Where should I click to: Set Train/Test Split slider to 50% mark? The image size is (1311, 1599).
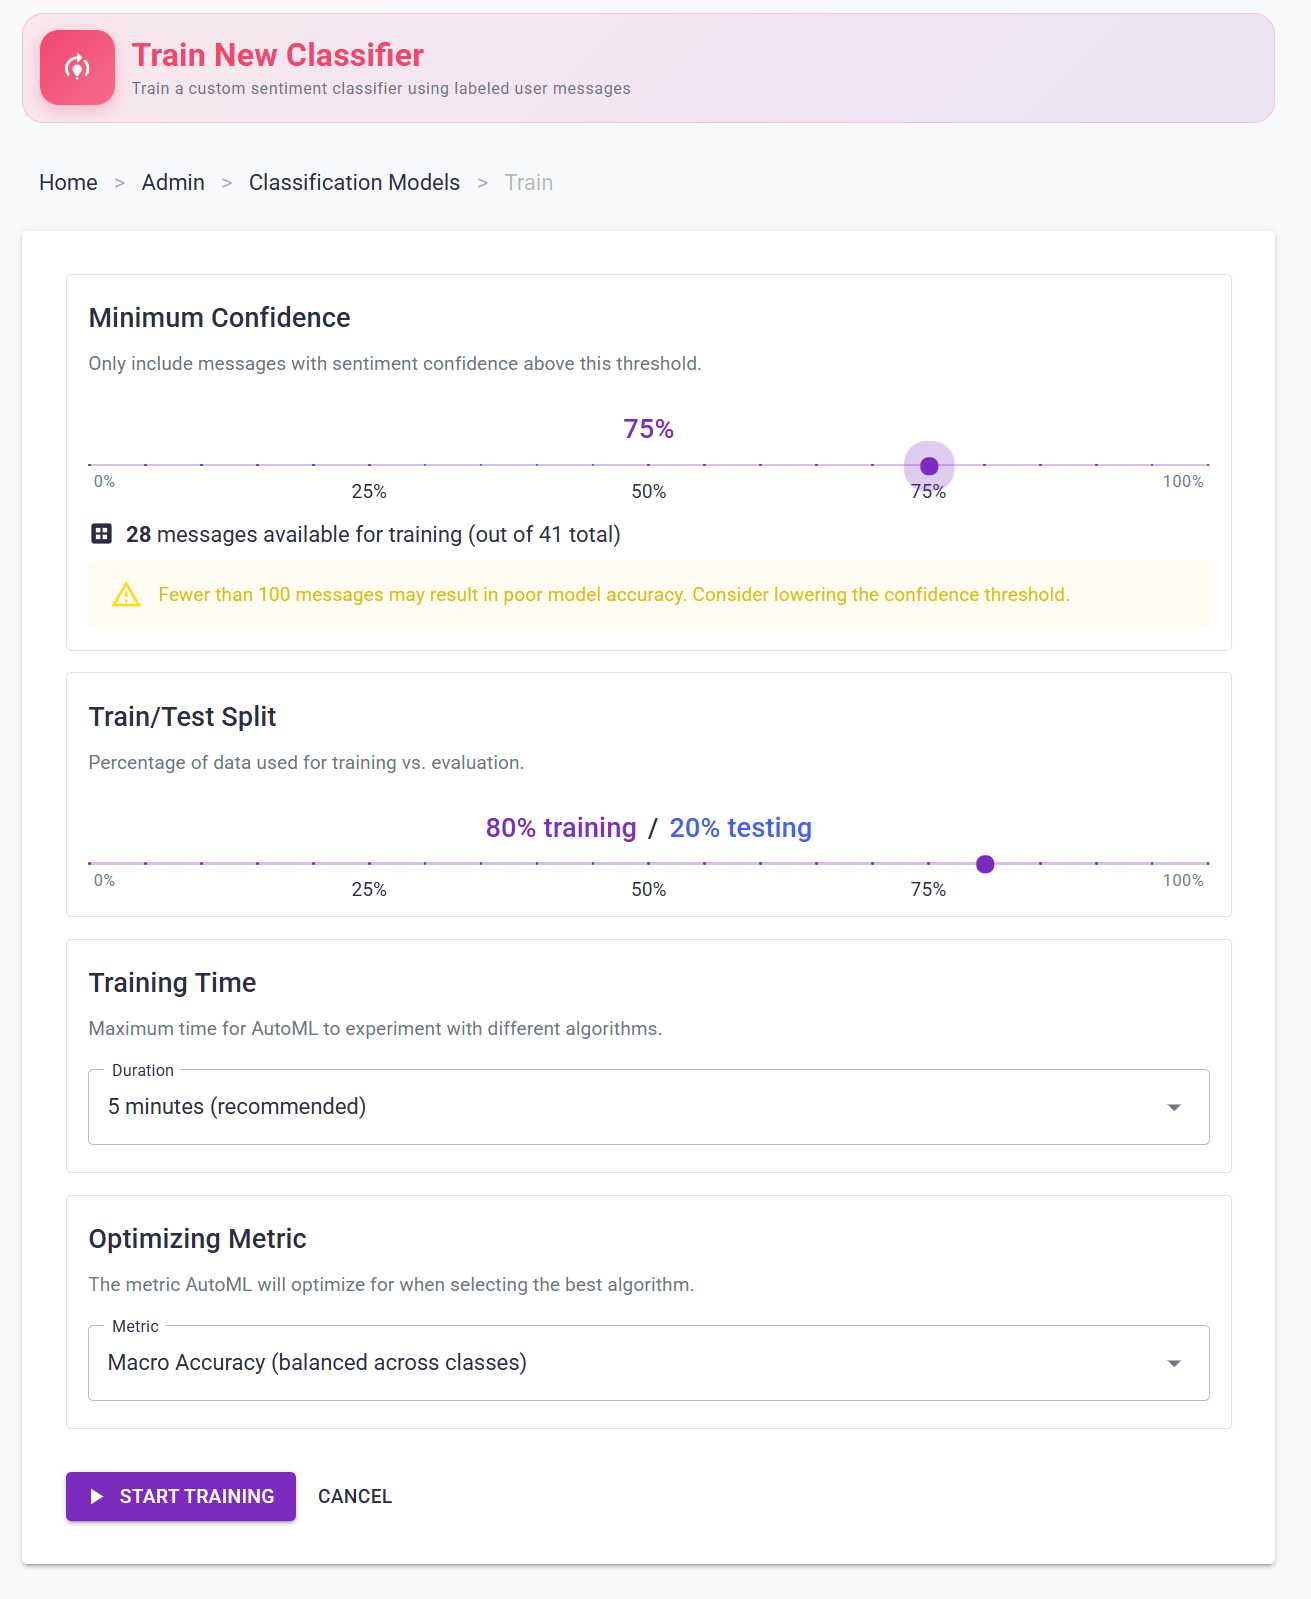coord(649,863)
